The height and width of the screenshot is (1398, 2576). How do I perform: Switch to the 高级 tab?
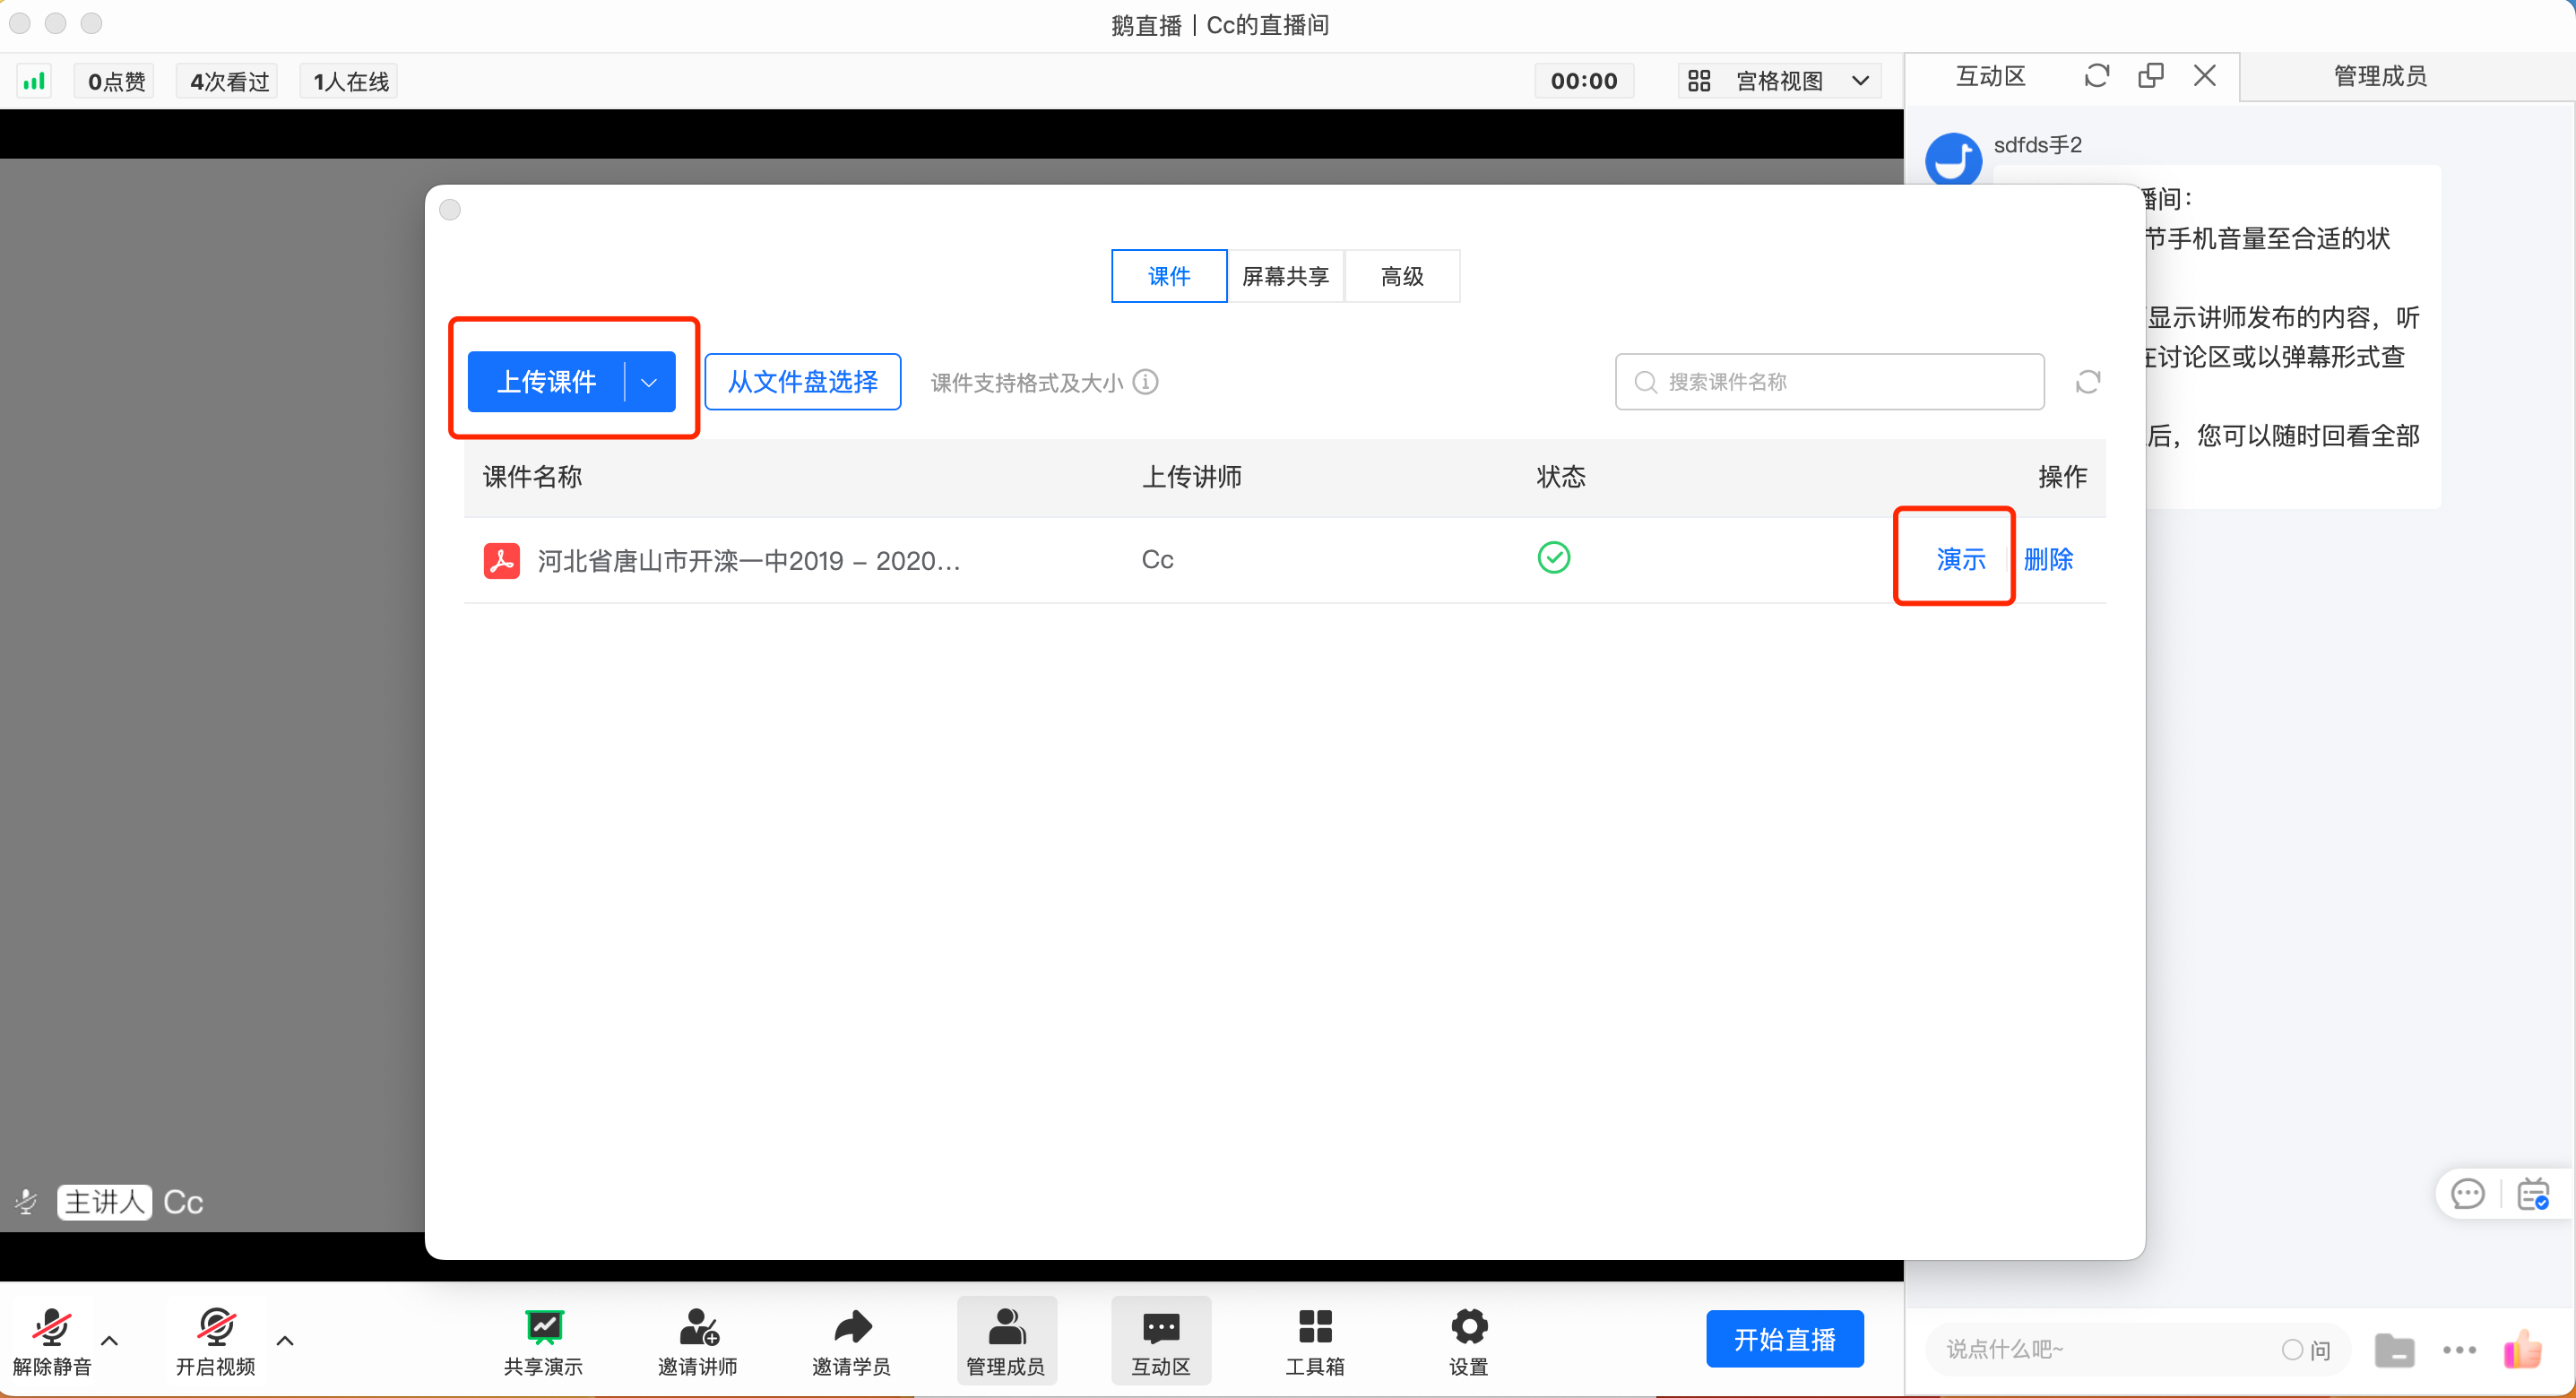coord(1402,276)
